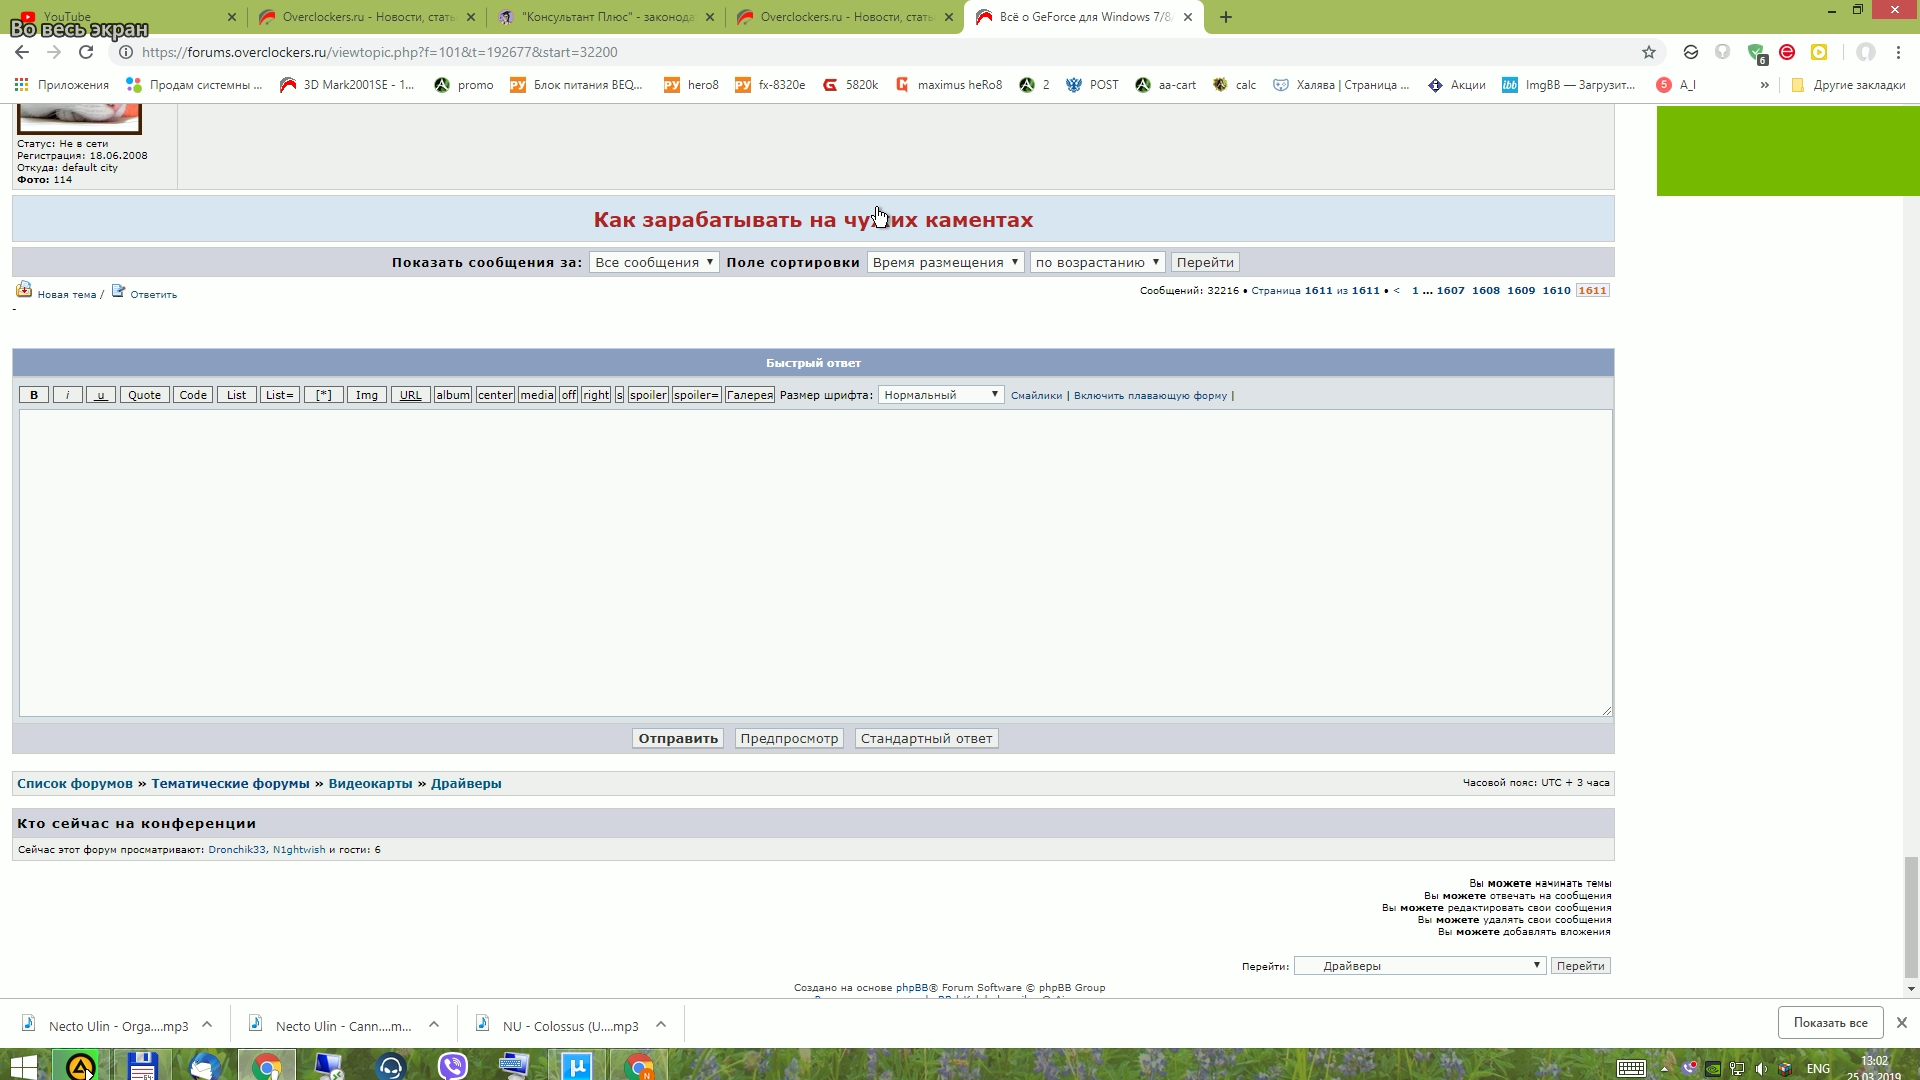Screen dimensions: 1920x1080
Task: Expand the Время размещения sort dropdown
Action: [x=945, y=262]
